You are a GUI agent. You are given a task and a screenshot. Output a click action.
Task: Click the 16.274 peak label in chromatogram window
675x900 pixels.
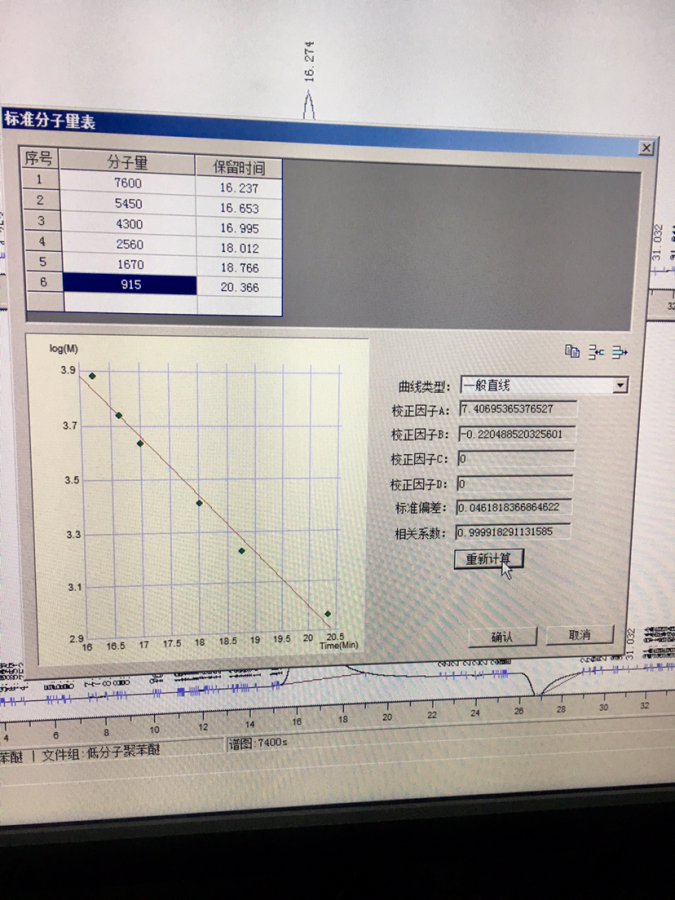pos(309,61)
